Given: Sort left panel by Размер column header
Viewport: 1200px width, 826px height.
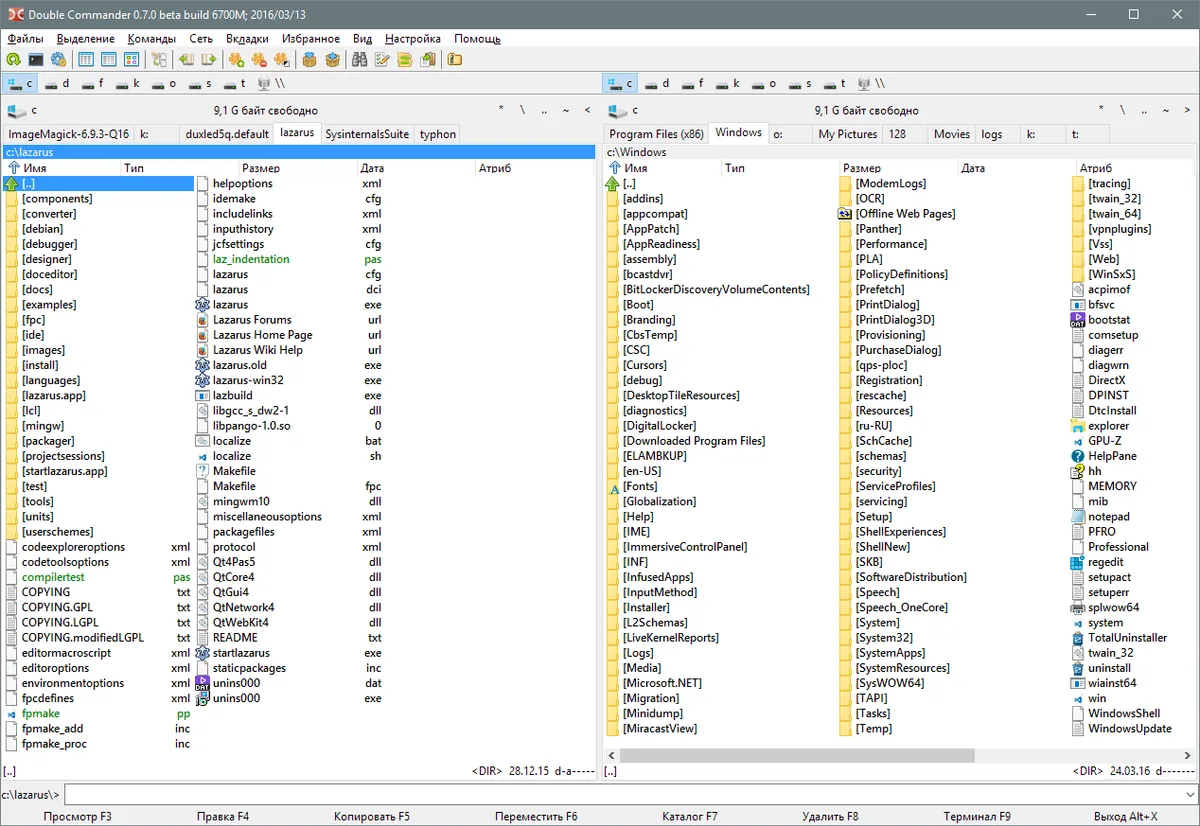Looking at the screenshot, I should click(x=297, y=168).
